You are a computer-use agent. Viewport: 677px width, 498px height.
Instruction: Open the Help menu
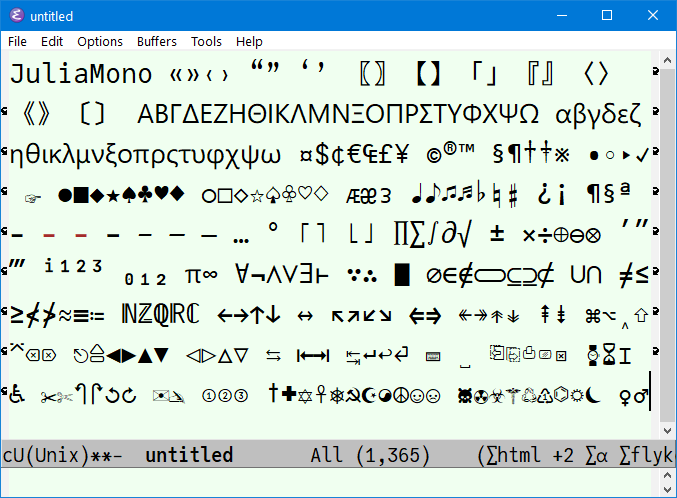tap(249, 41)
